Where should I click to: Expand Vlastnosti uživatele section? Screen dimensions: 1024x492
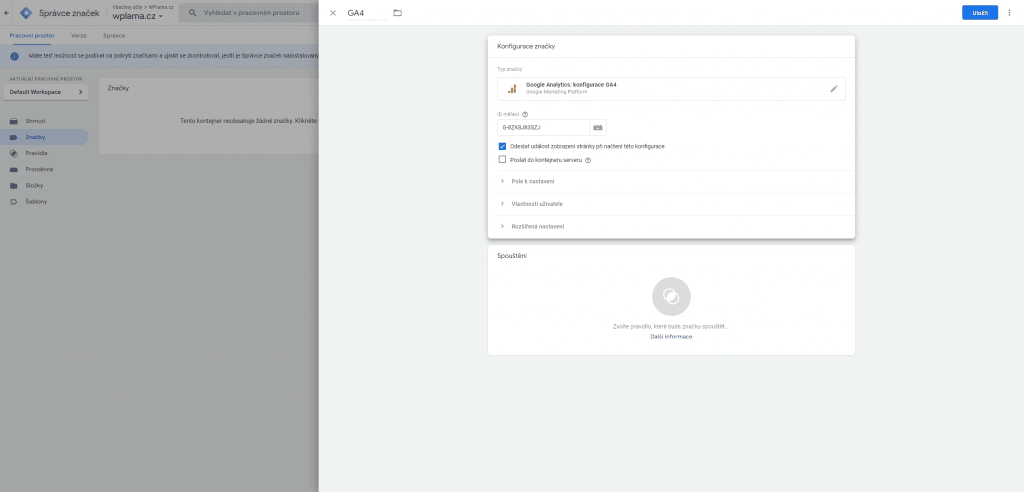671,204
